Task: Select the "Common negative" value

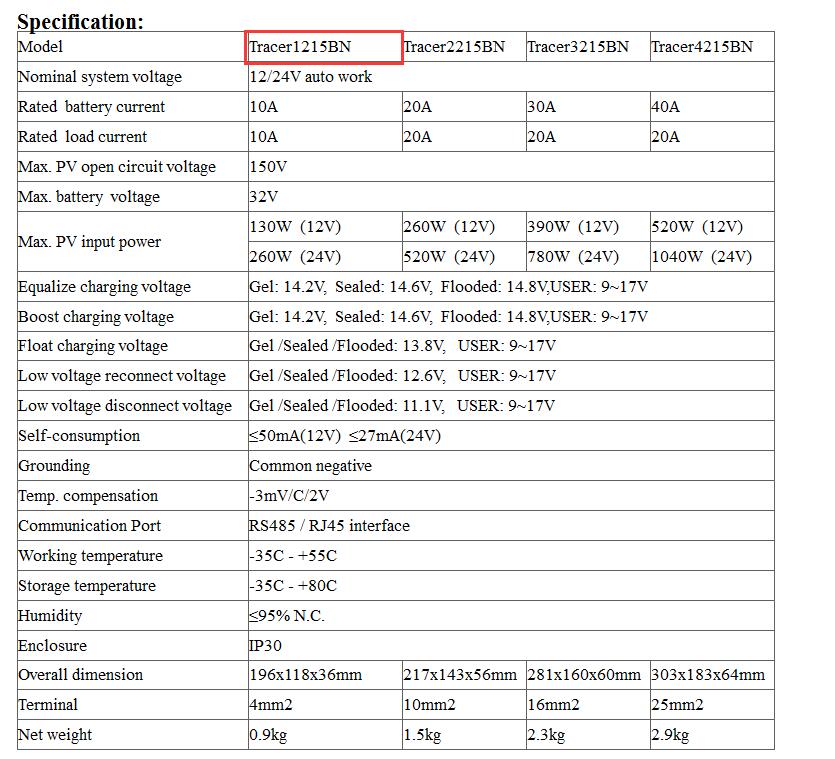Action: click(310, 466)
